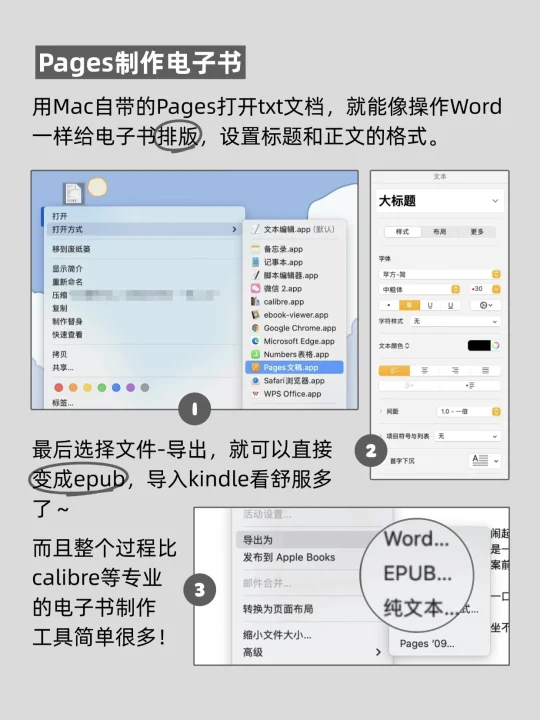
Task: Click 制作替身 in the context menu
Action: [x=145, y=321]
